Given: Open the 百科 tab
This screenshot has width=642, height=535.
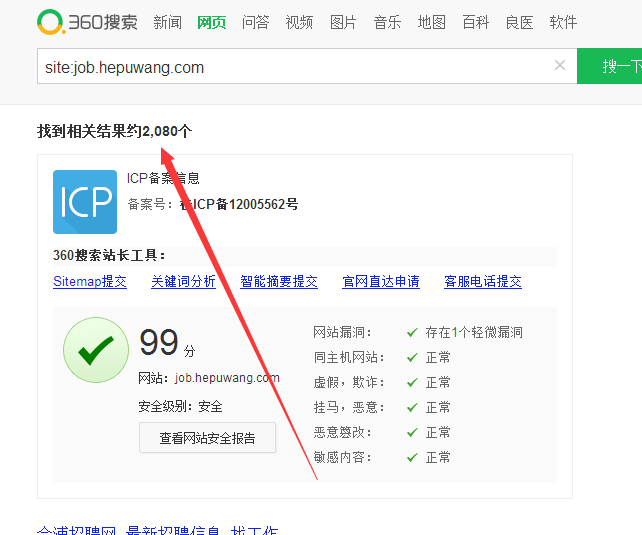Looking at the screenshot, I should point(475,22).
